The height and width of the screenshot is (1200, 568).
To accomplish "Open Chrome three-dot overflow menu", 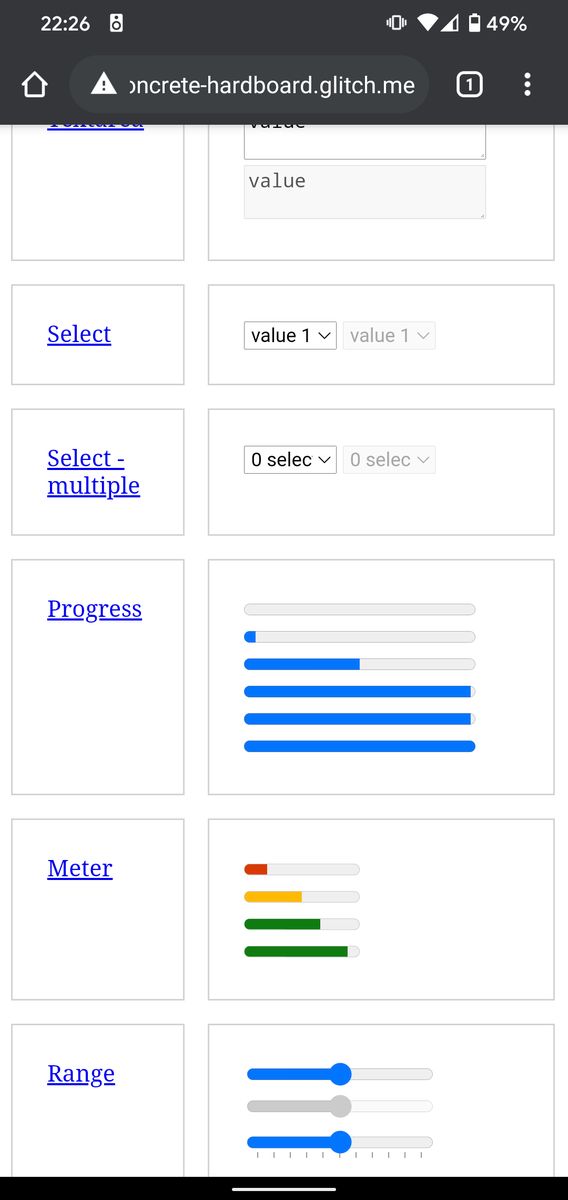I will (527, 85).
